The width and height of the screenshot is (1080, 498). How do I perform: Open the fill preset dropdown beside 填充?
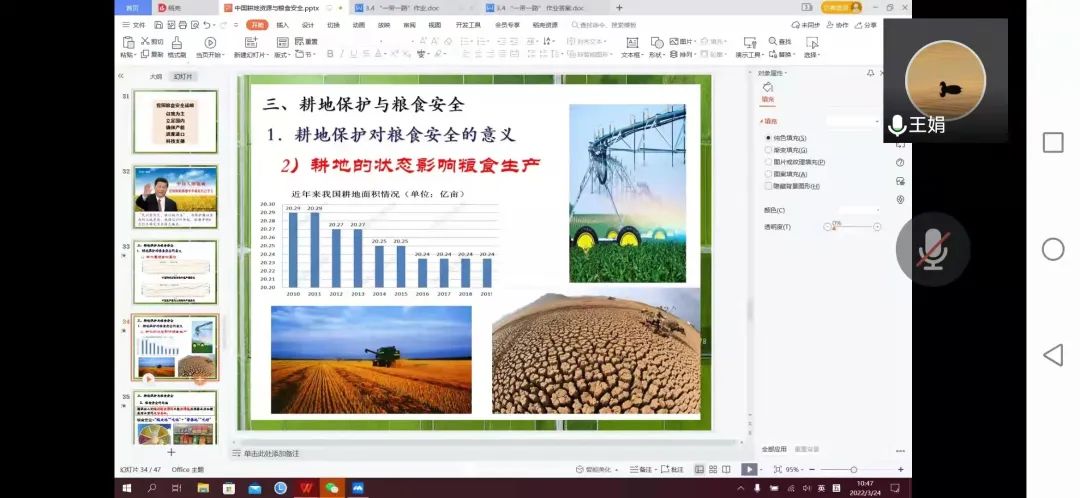850,121
